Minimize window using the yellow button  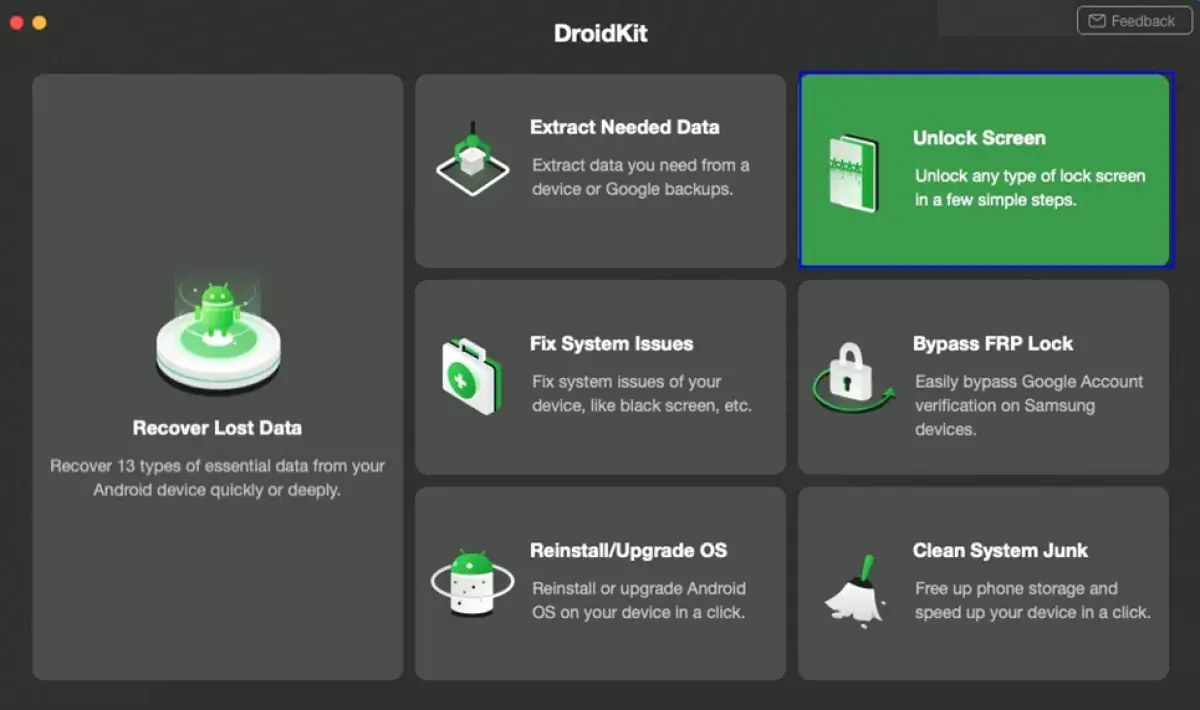pos(39,22)
